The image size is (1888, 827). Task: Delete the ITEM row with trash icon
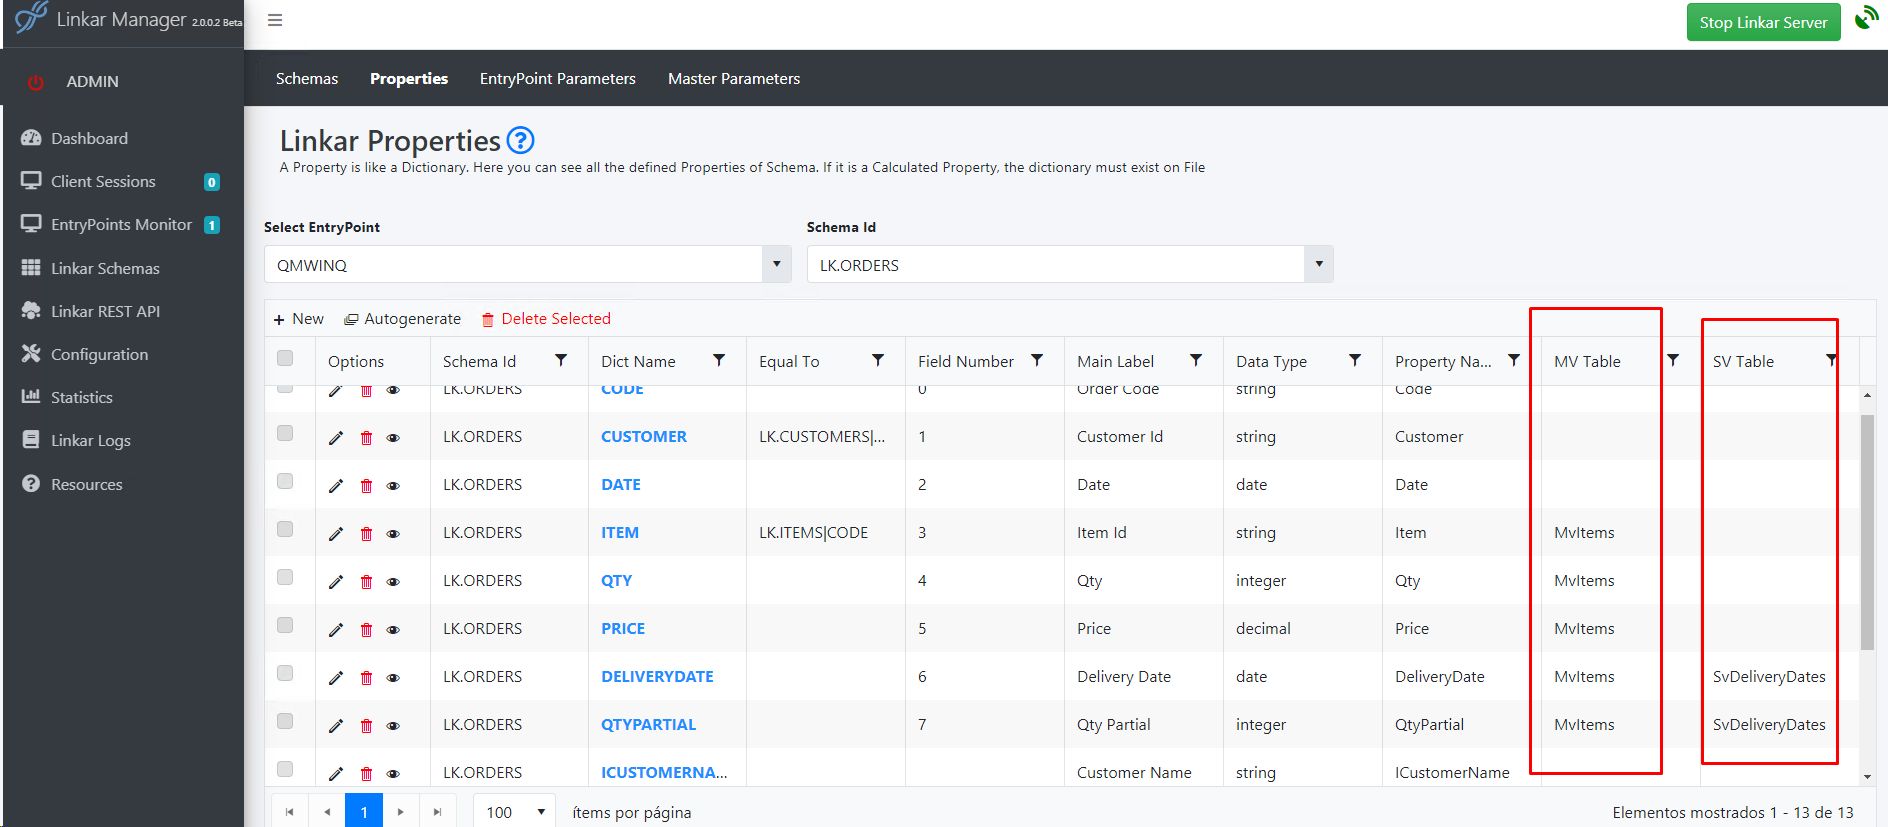366,533
